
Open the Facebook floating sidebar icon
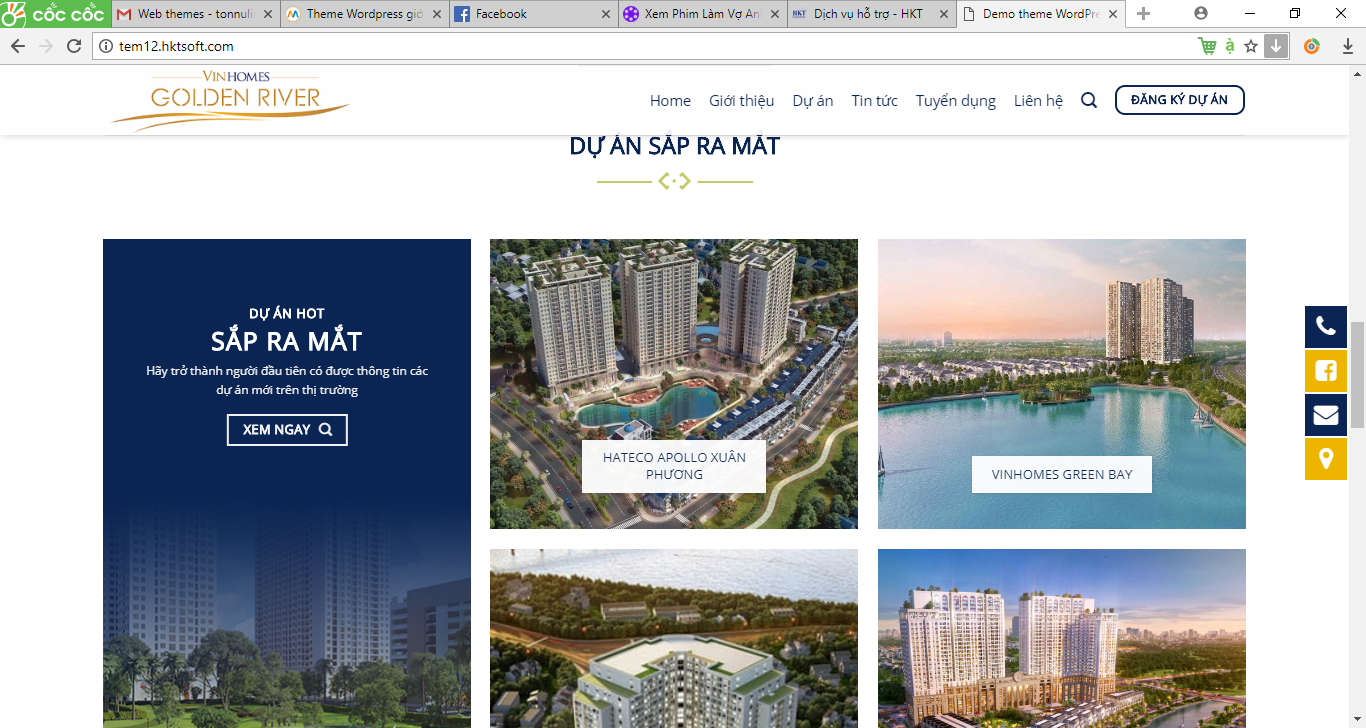1325,371
